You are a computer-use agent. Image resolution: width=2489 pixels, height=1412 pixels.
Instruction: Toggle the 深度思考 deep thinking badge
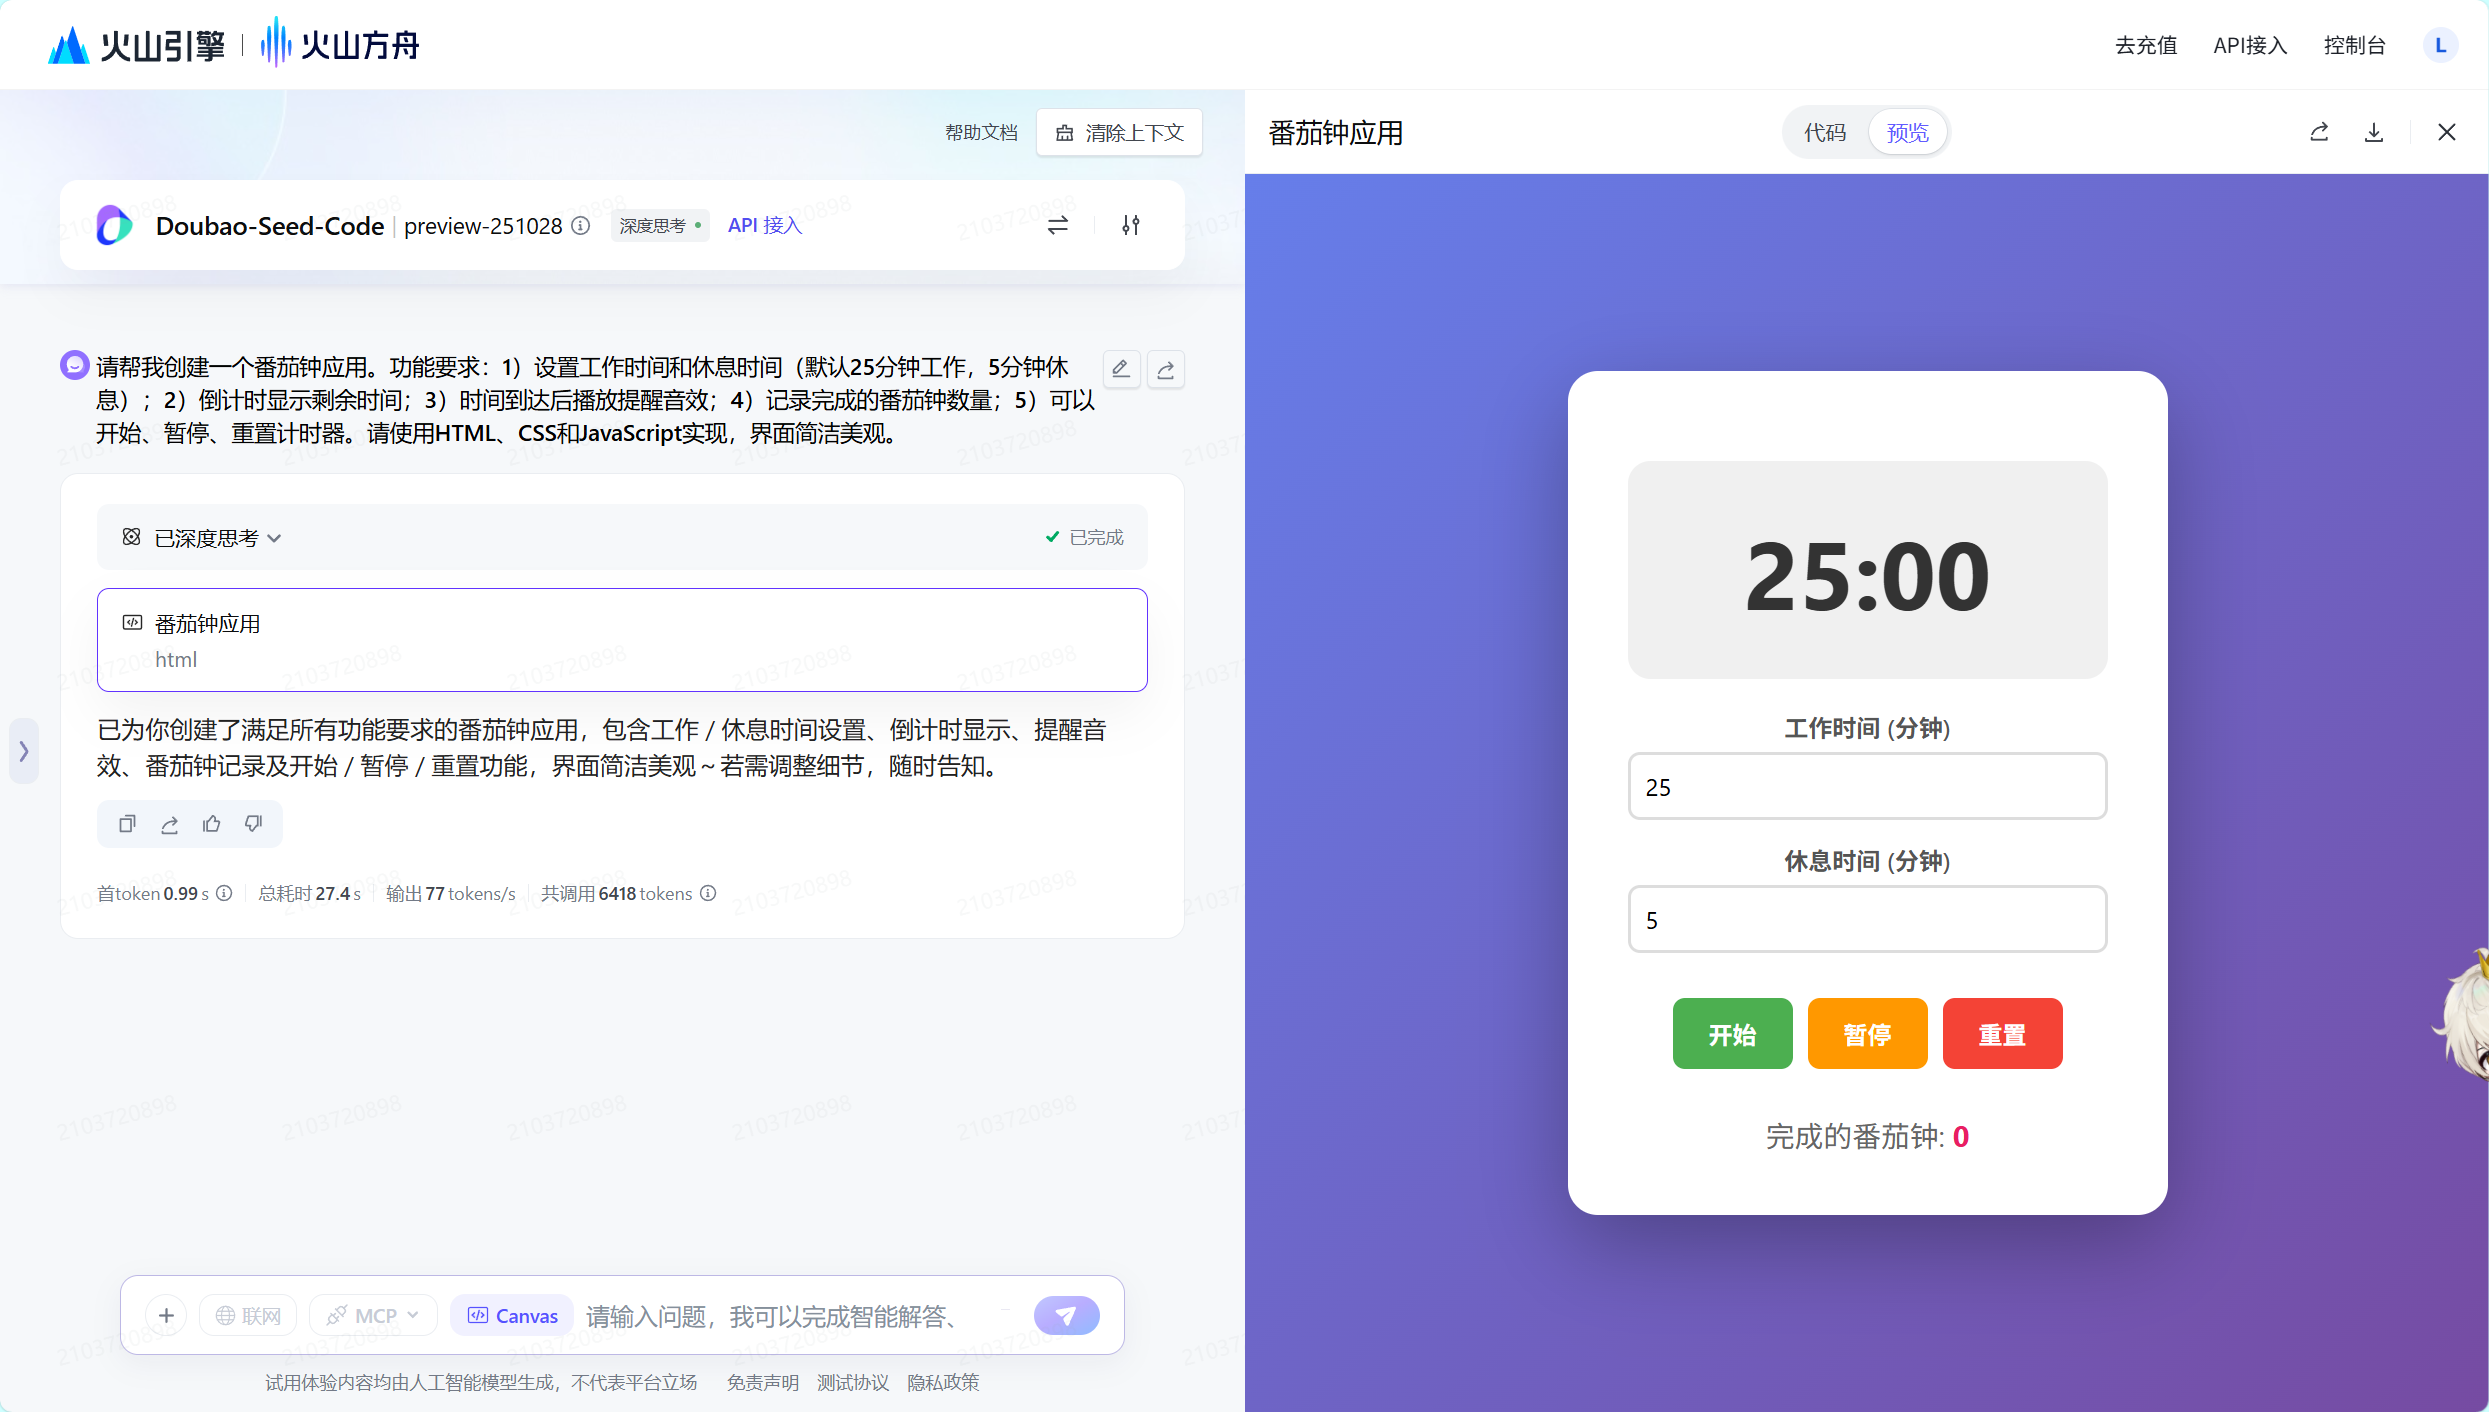pyautogui.click(x=659, y=226)
